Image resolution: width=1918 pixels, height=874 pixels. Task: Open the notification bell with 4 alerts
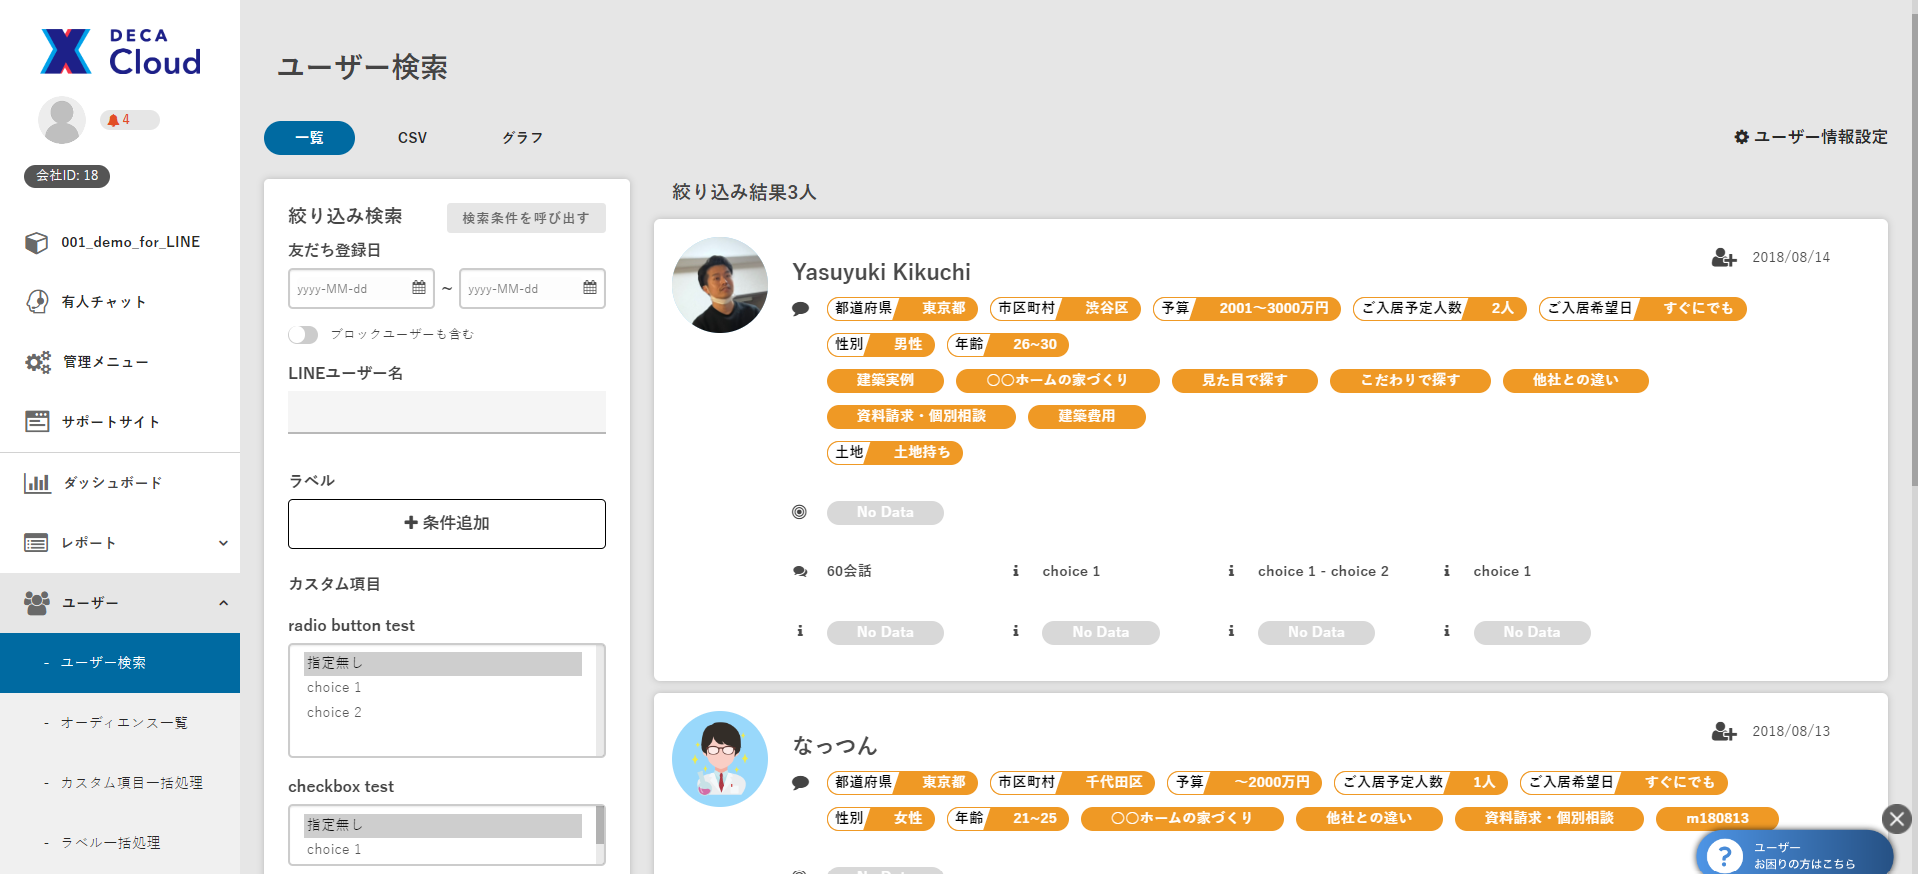(129, 120)
